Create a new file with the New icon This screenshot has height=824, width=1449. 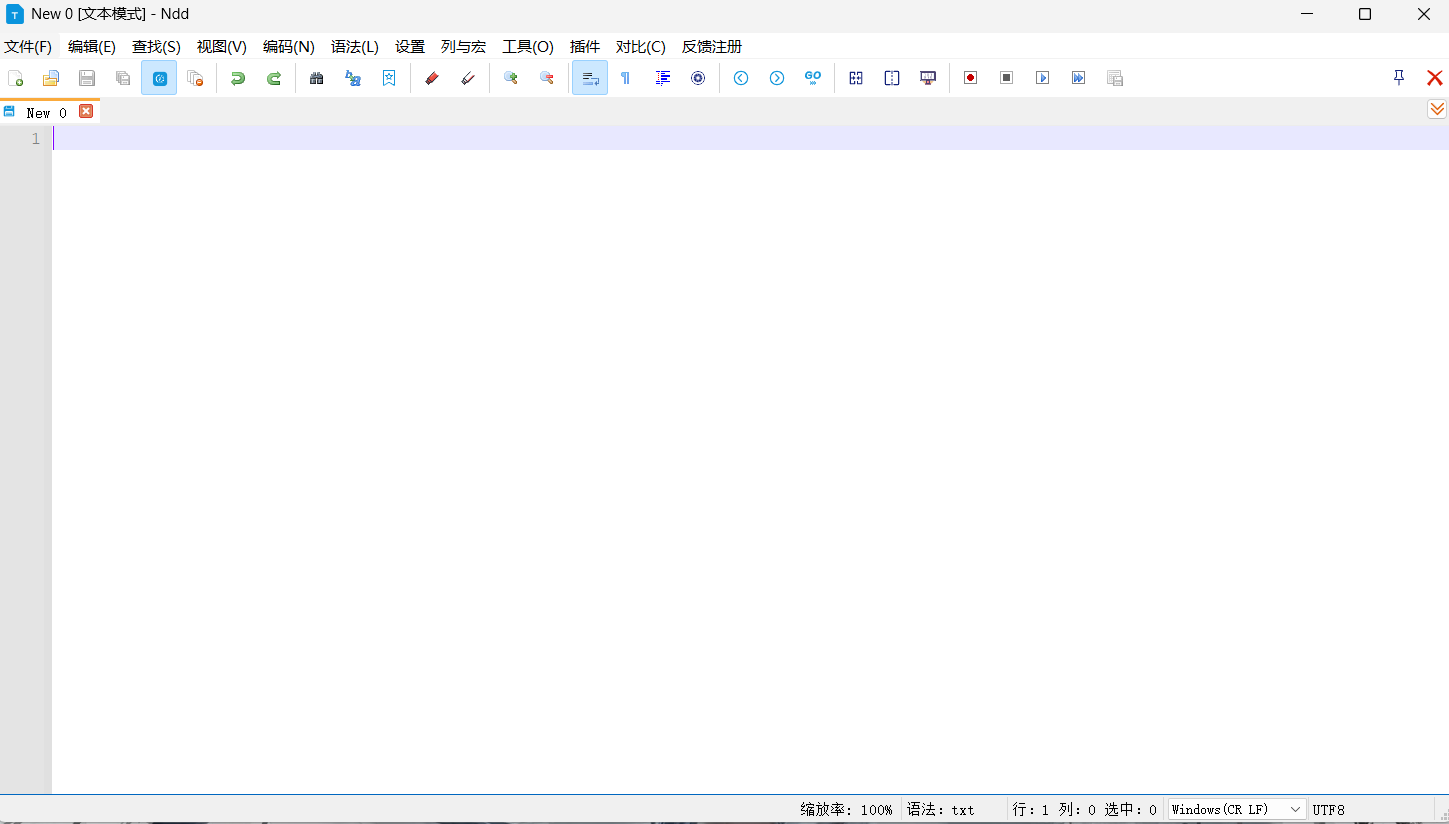(x=15, y=77)
